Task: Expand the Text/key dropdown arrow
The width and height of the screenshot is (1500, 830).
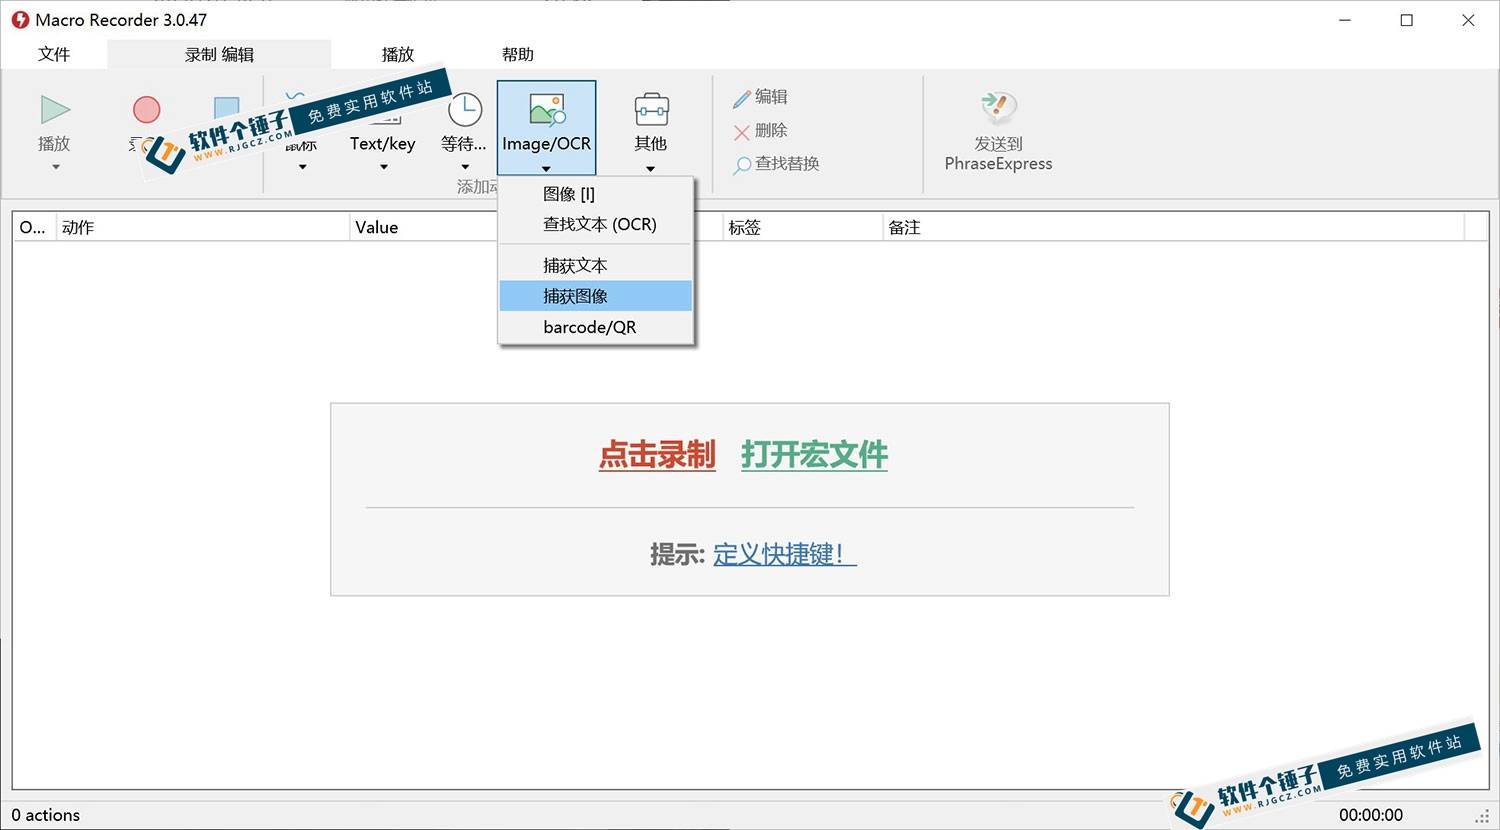Action: (384, 167)
